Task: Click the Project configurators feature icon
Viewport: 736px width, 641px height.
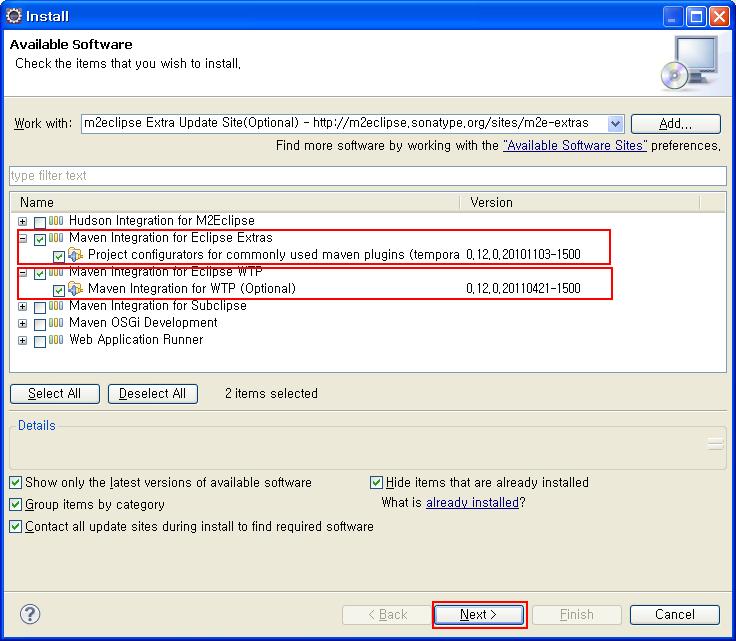Action: point(75,254)
